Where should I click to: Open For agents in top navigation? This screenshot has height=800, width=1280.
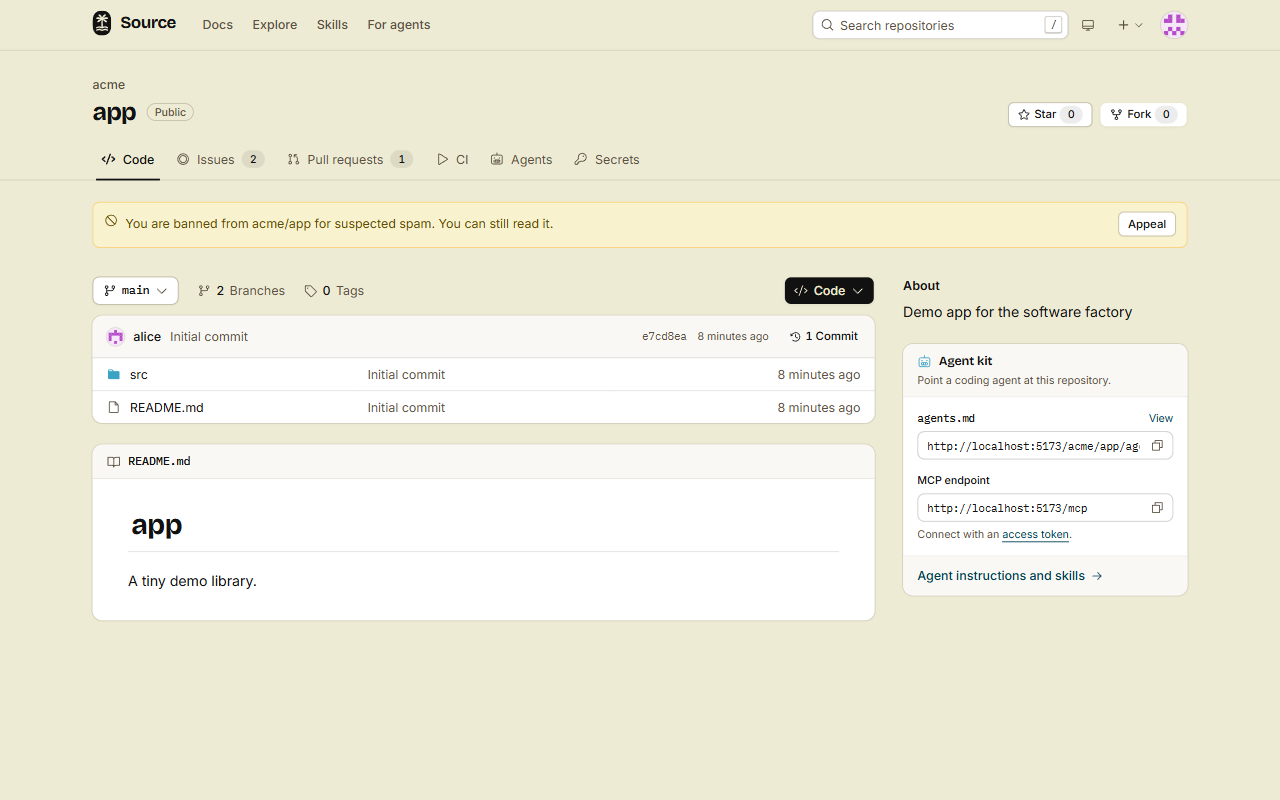pos(399,25)
